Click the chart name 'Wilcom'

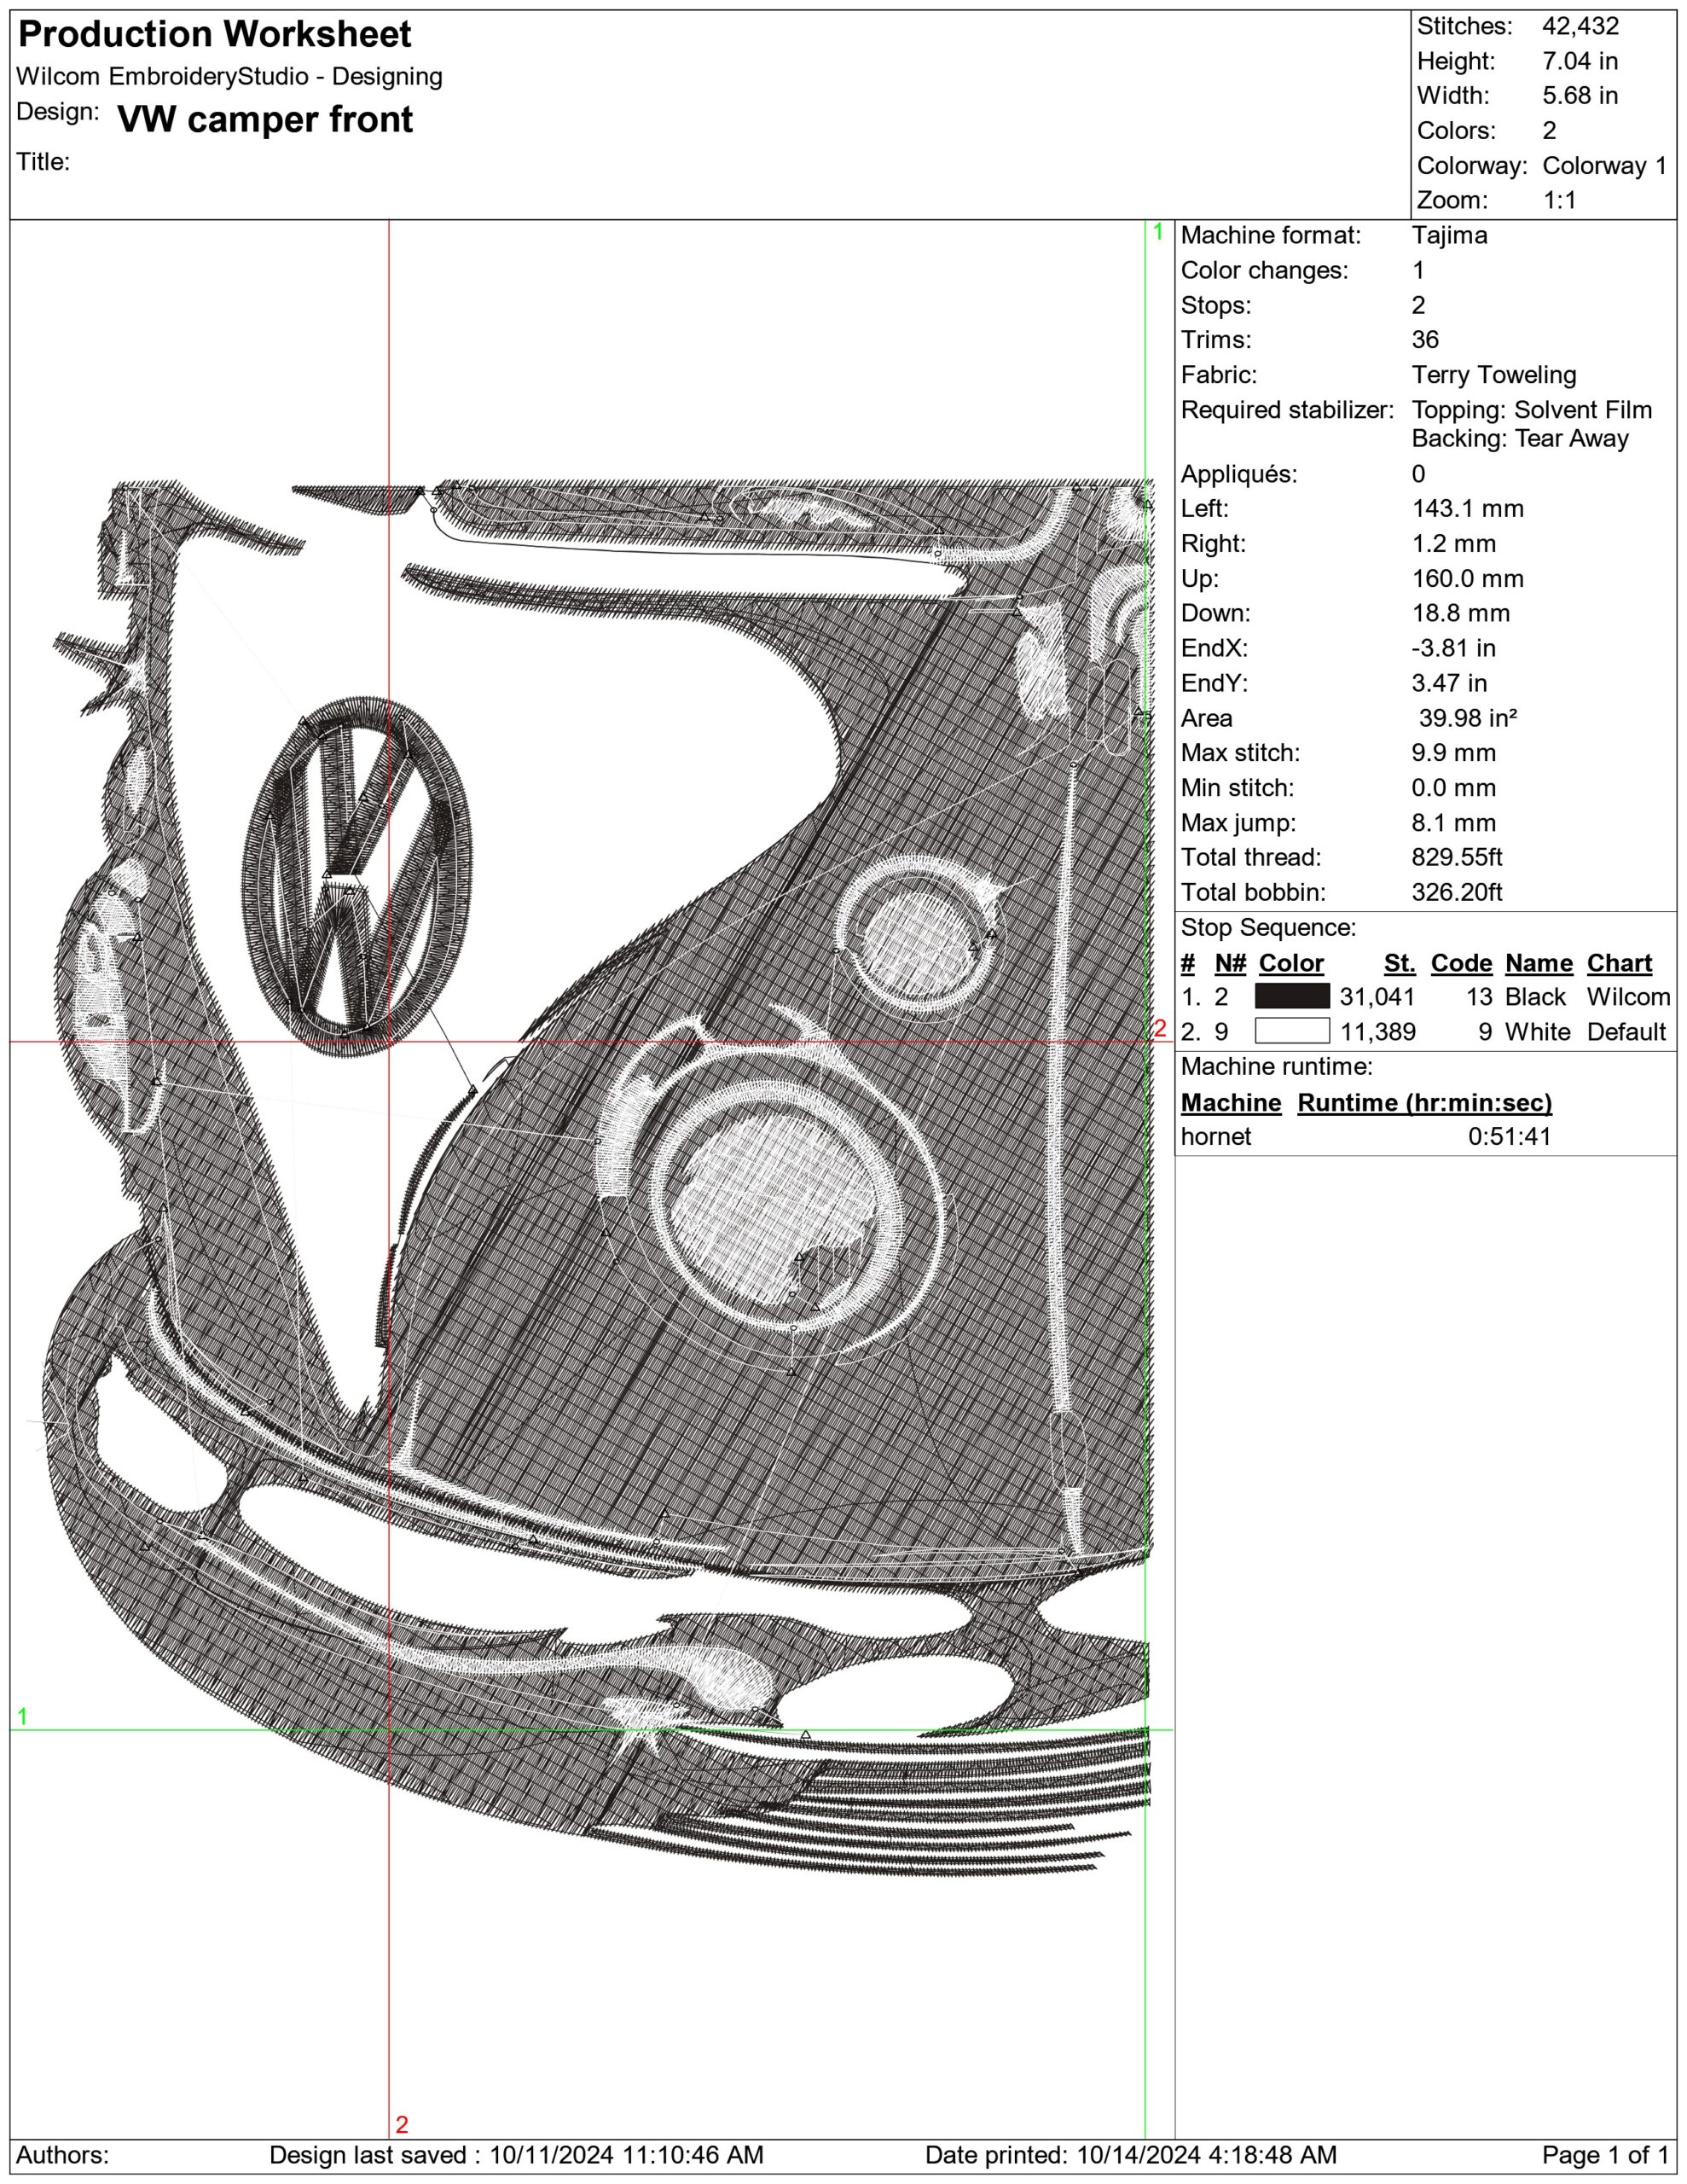pos(1628,997)
